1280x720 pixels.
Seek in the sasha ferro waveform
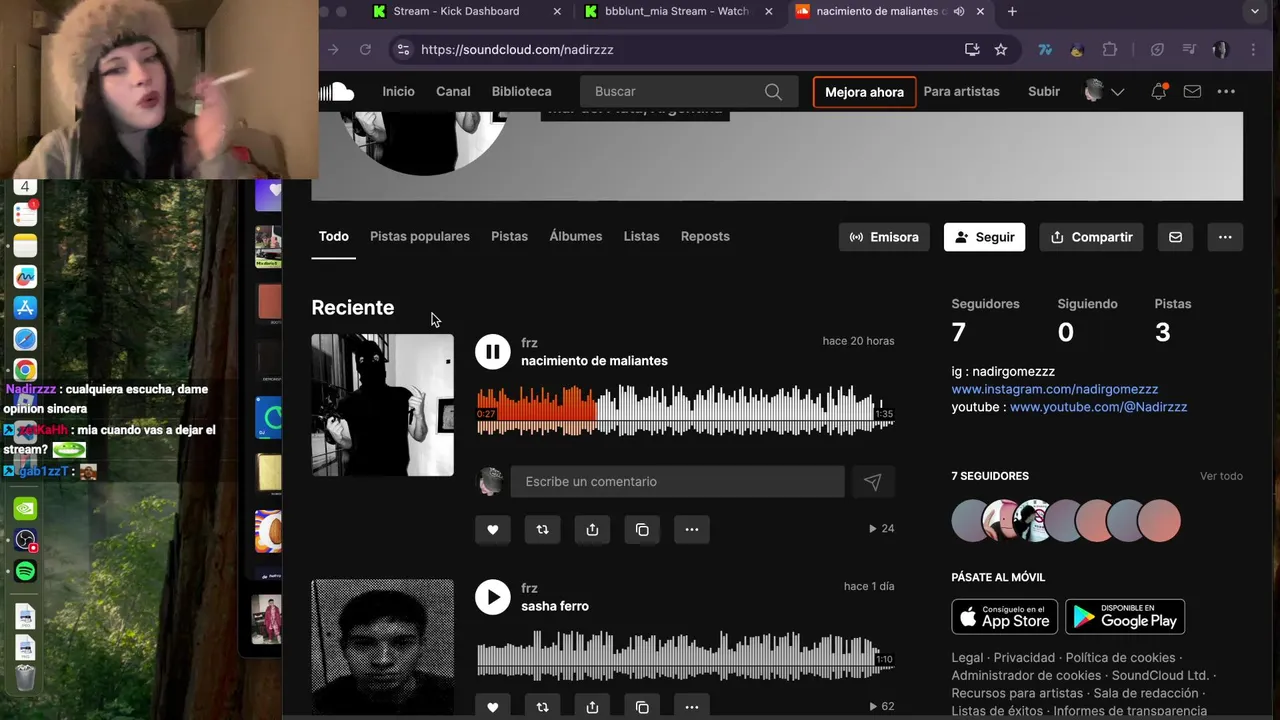tap(685, 656)
